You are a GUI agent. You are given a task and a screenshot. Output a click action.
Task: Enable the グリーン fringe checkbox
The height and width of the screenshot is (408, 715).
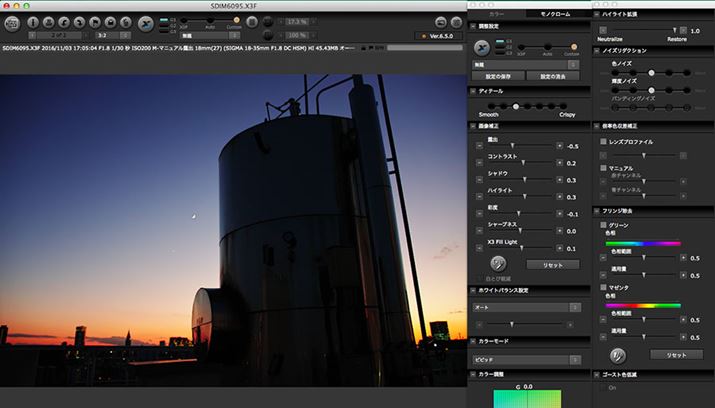(x=603, y=225)
